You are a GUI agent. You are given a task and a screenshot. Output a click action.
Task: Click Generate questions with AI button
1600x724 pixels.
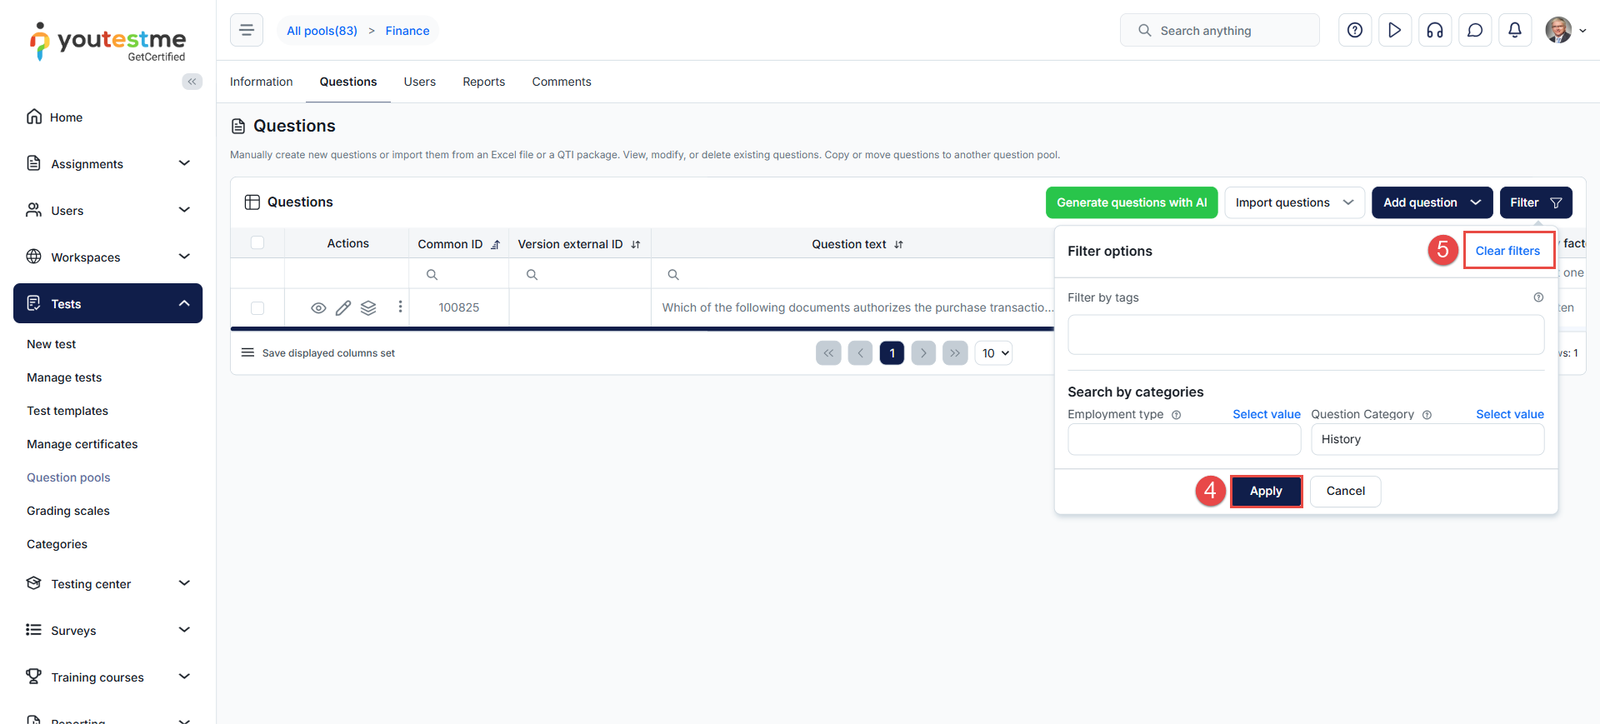pos(1131,202)
